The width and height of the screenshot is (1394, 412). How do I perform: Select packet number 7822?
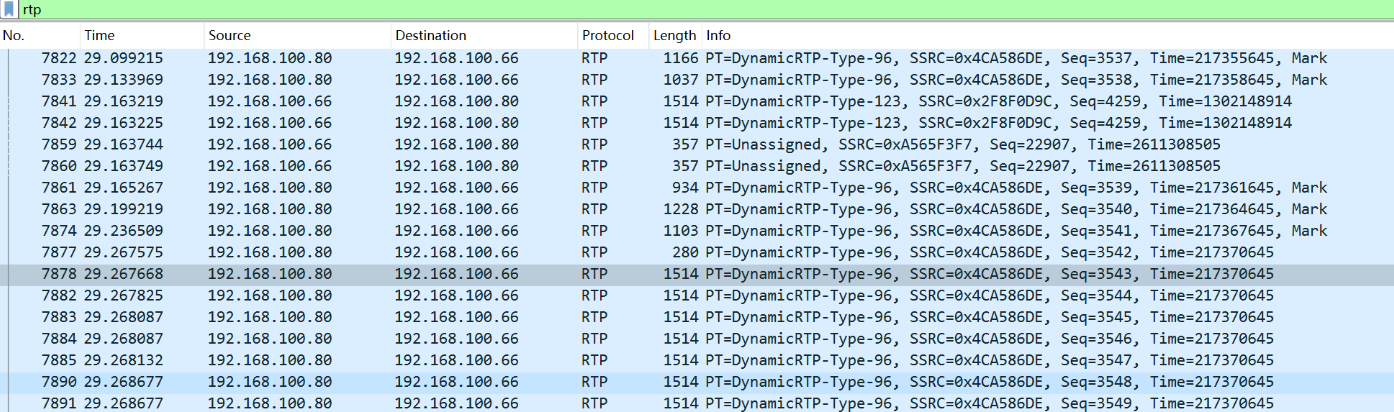click(x=697, y=58)
